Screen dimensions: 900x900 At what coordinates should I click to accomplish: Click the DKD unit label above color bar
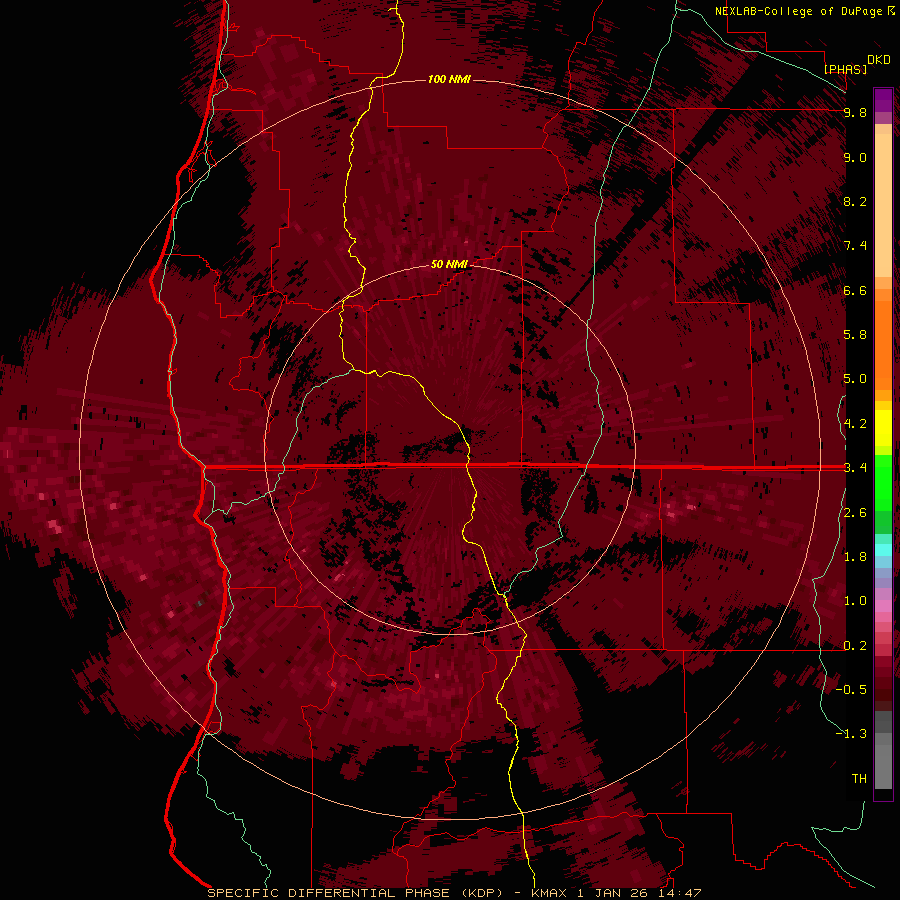(878, 60)
